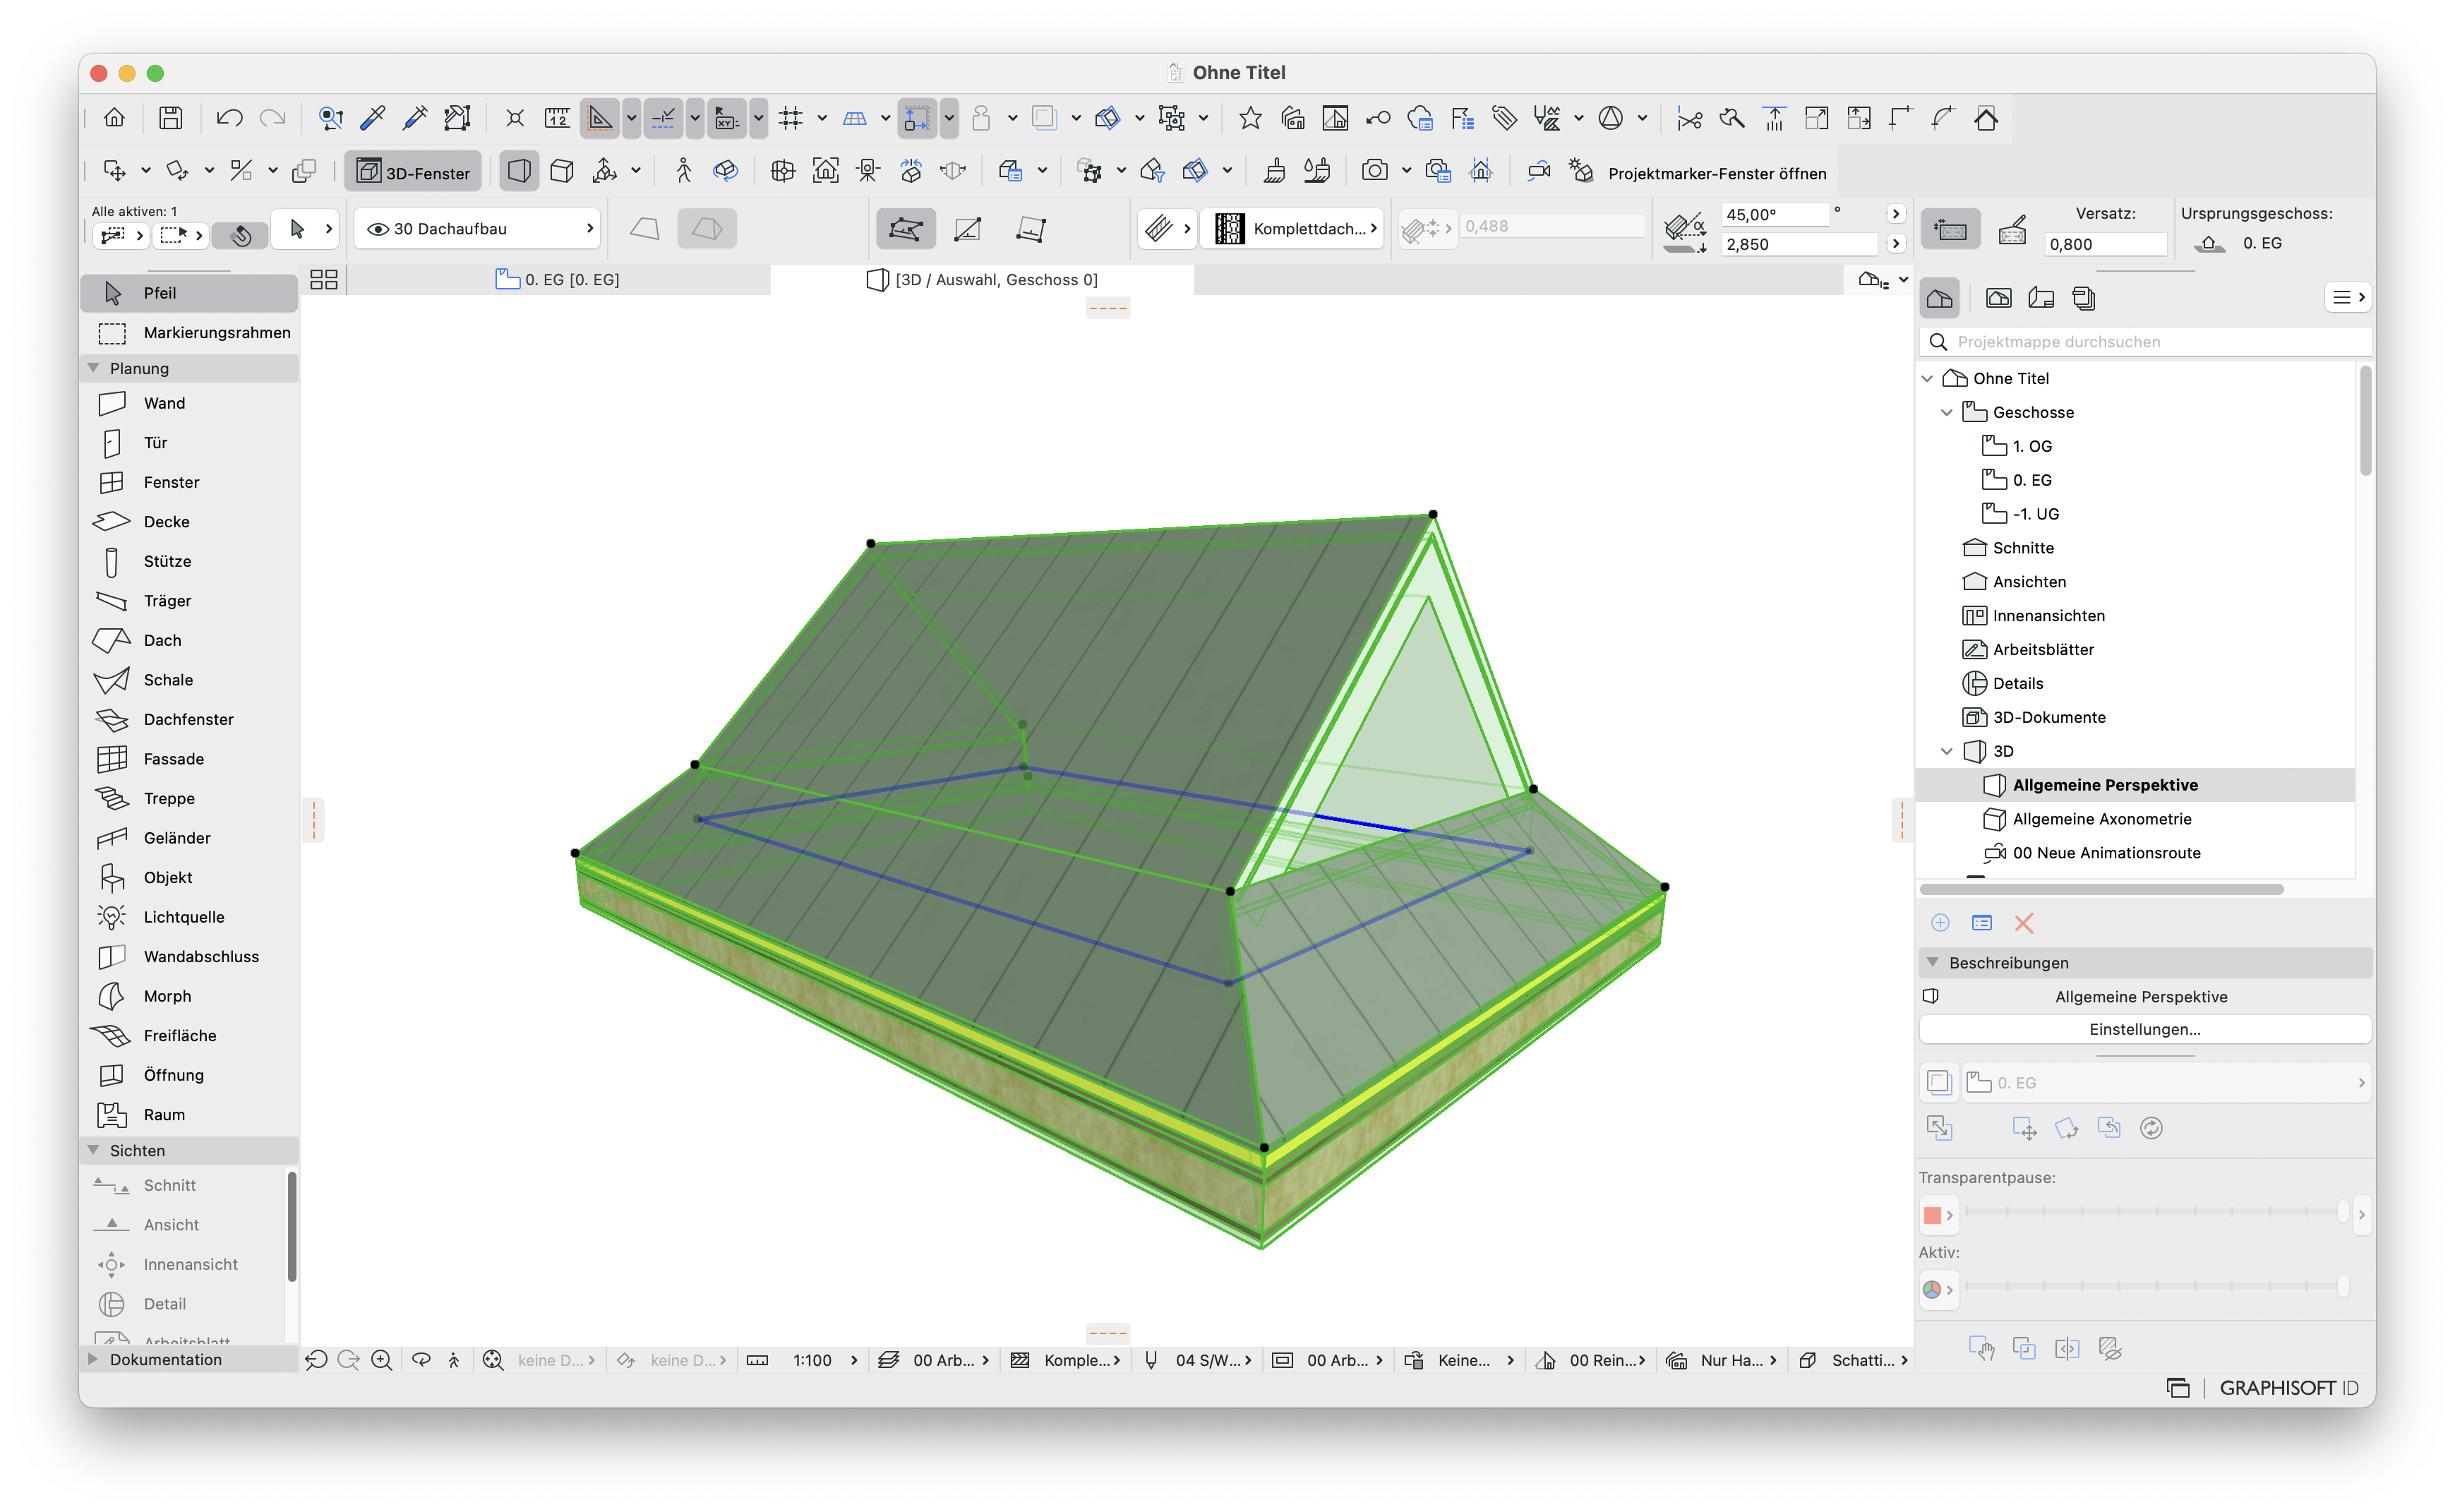Toggle layer visibility eye for 30 Dachaufbau
The width and height of the screenshot is (2455, 1512).
point(377,228)
